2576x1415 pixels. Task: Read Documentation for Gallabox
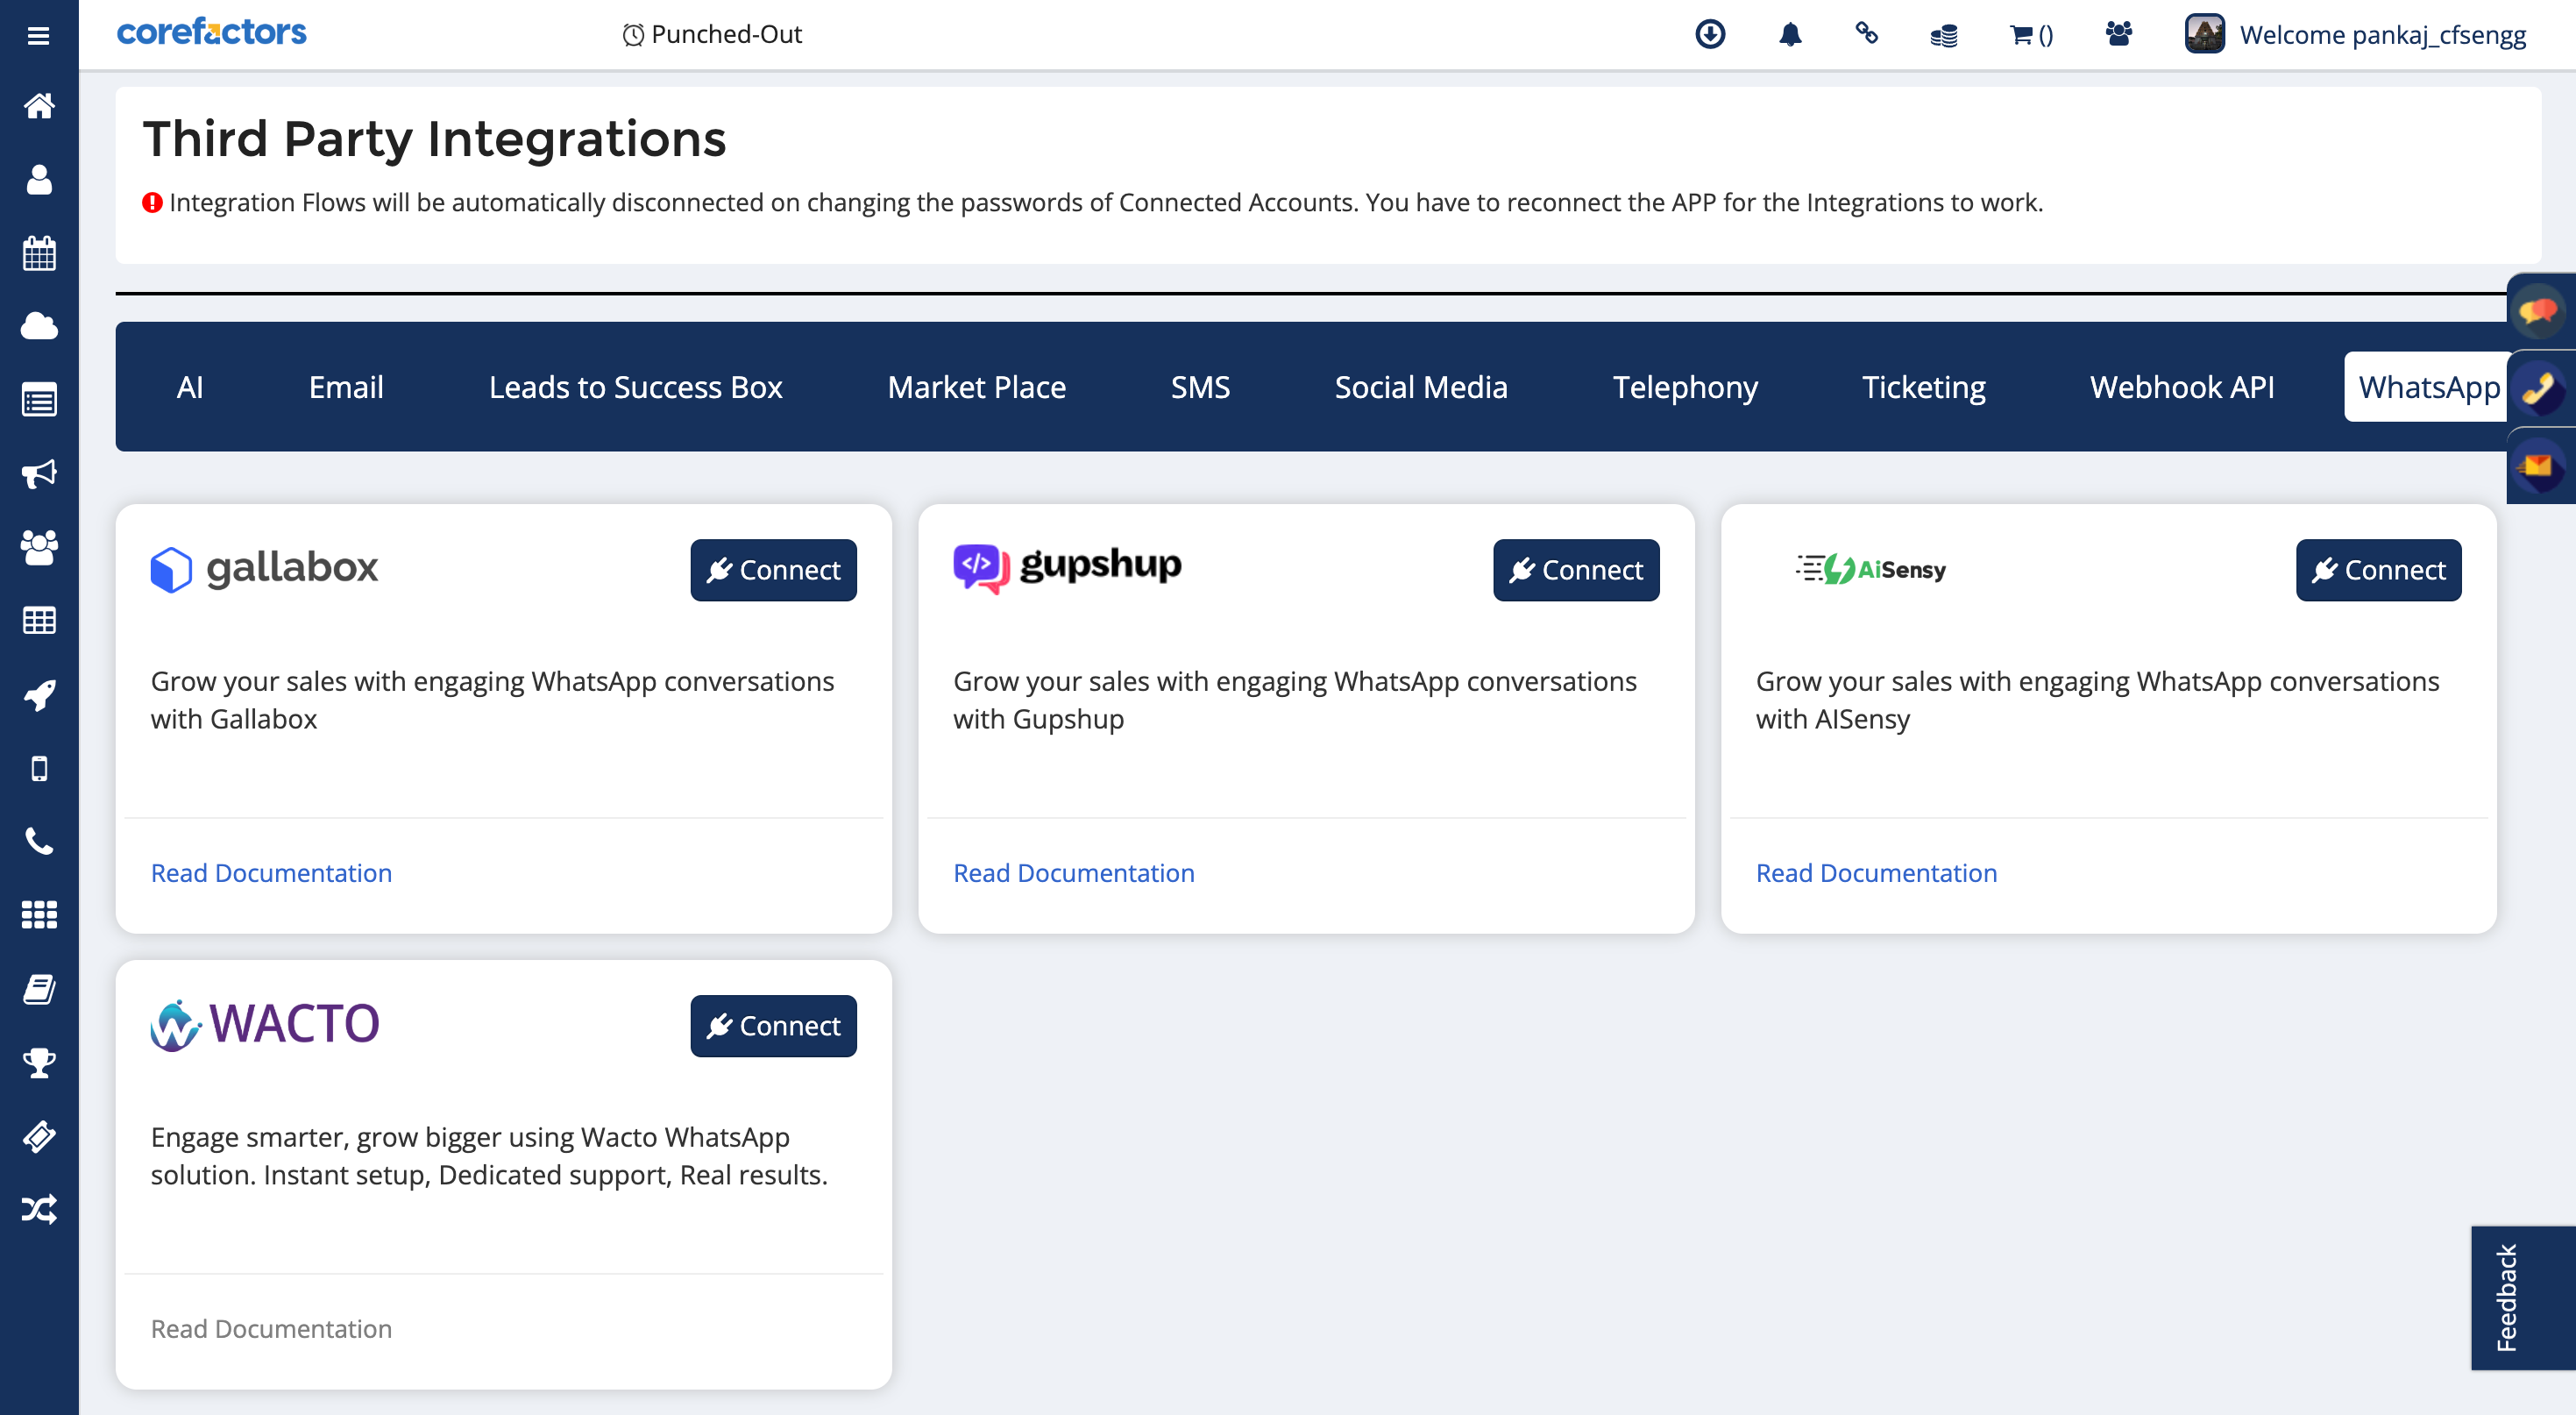coord(271,873)
